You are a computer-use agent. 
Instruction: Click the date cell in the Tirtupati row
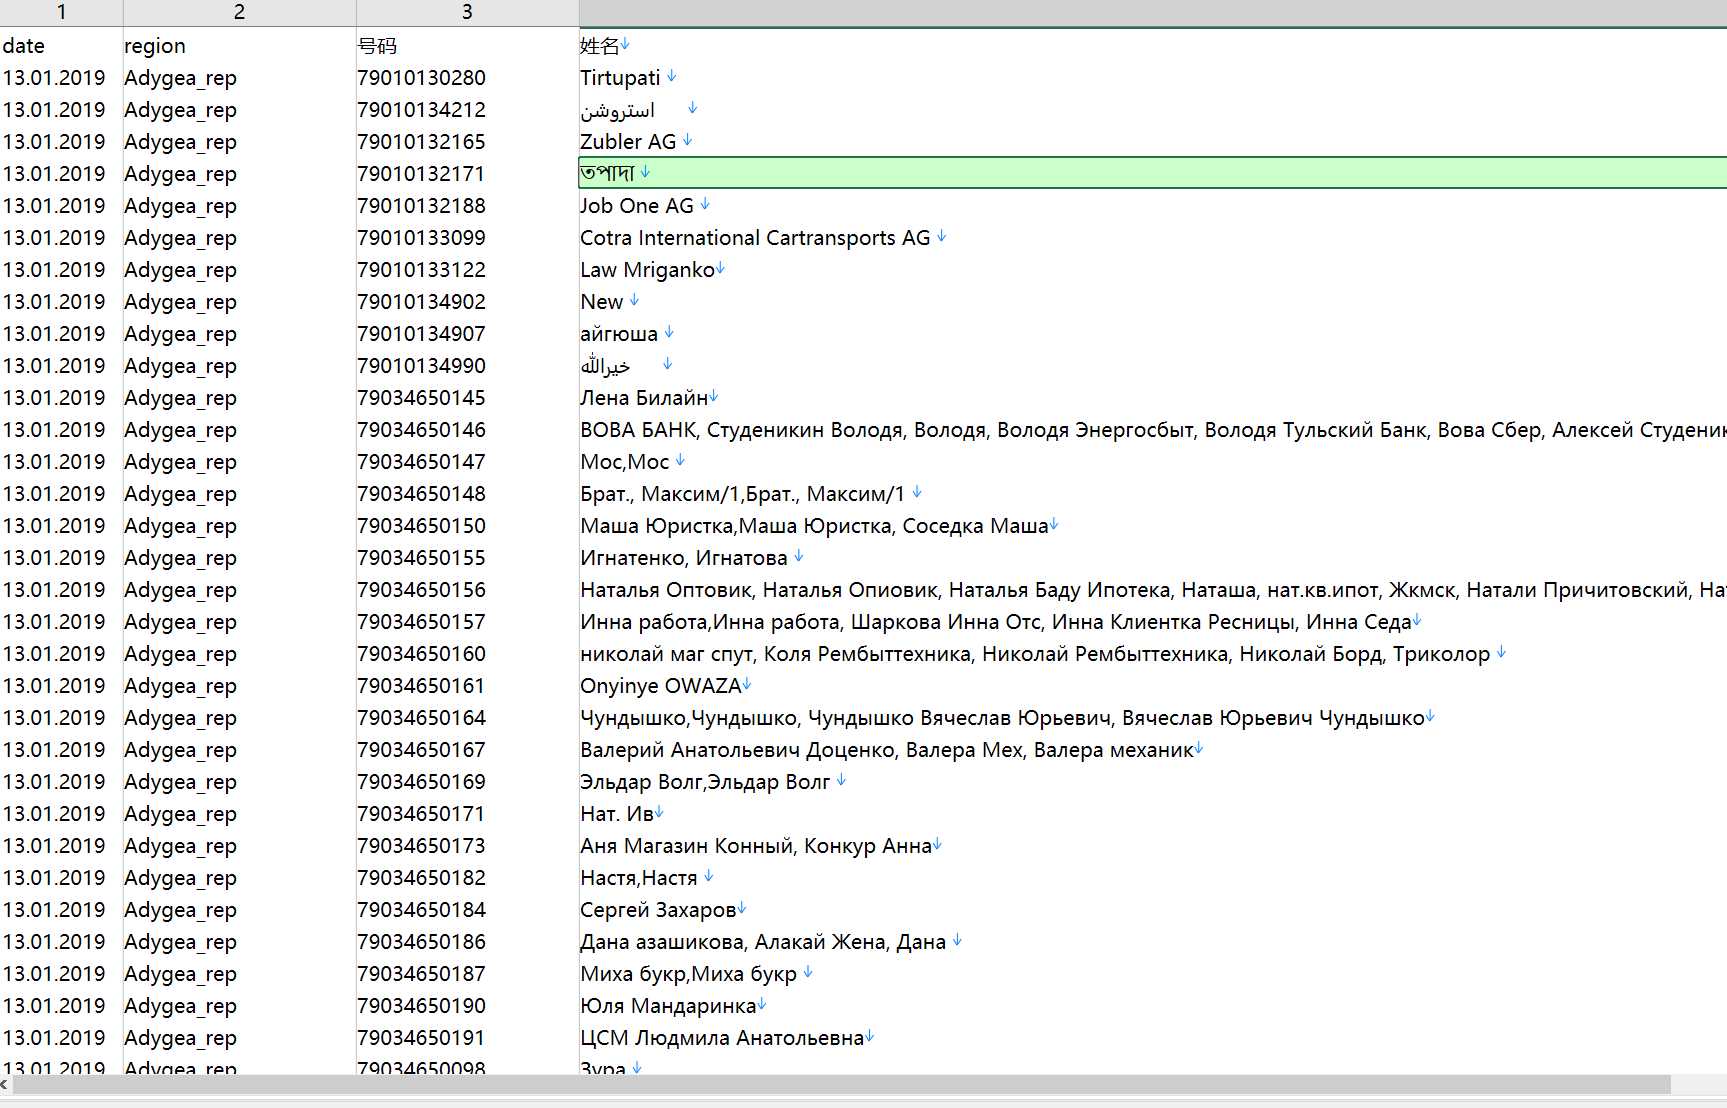61,78
